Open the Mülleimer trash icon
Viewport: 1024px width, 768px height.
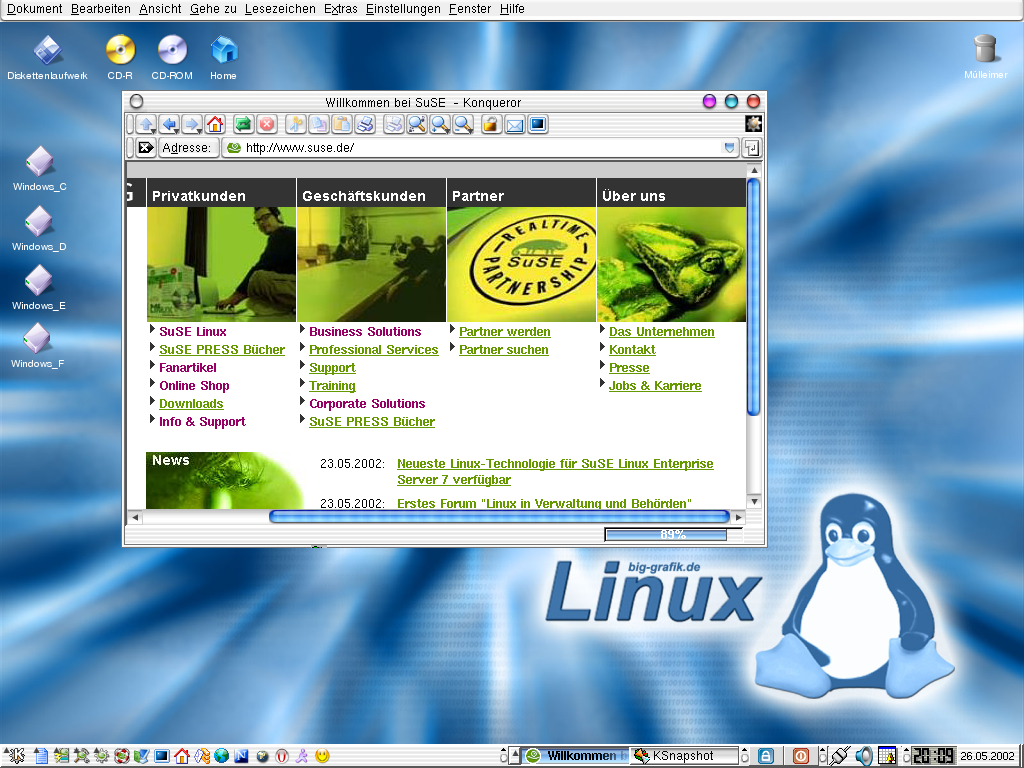(985, 57)
